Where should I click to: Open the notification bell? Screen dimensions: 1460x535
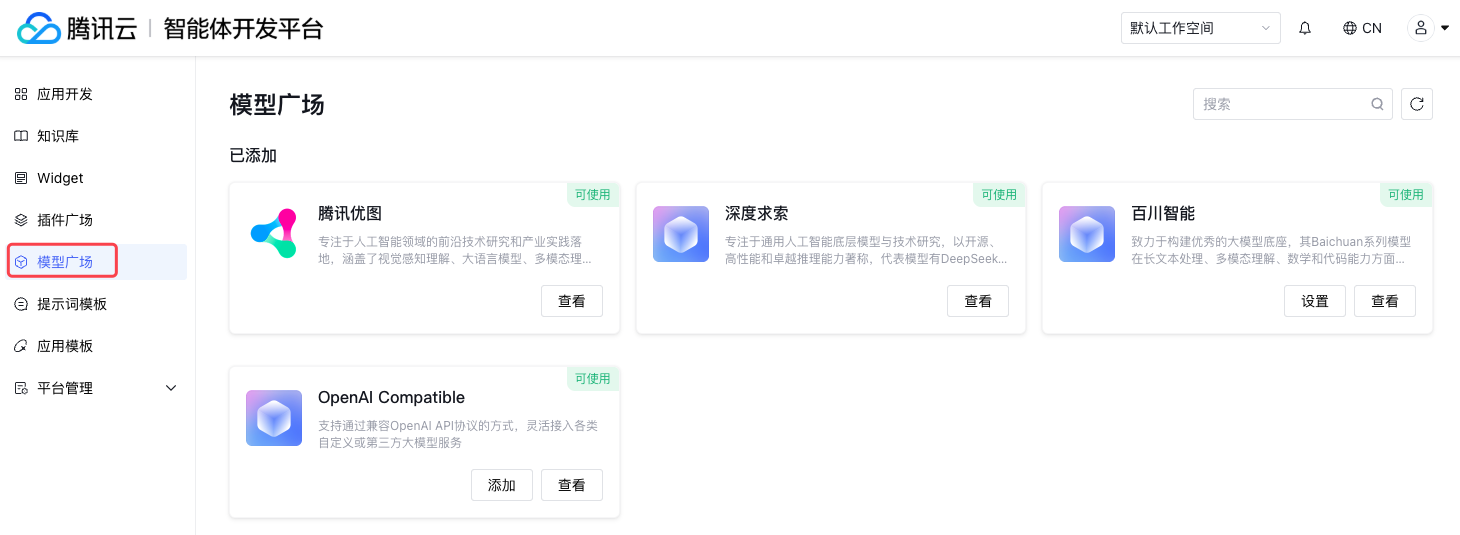1305,28
